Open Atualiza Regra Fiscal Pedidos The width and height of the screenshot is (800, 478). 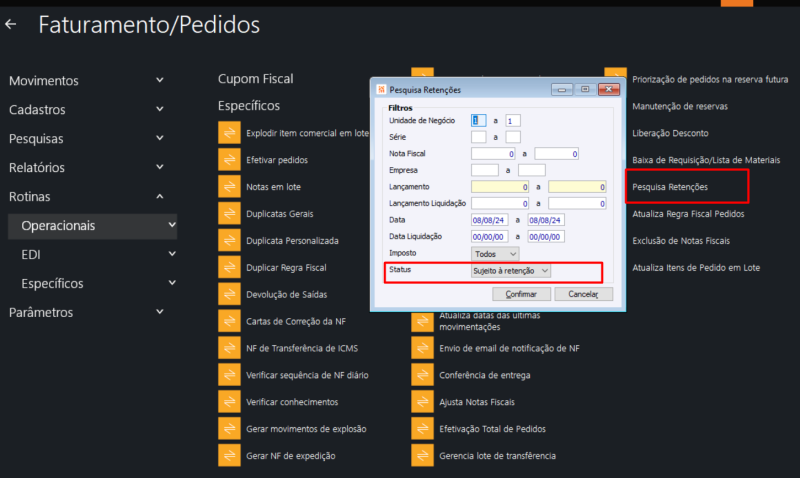(x=688, y=214)
